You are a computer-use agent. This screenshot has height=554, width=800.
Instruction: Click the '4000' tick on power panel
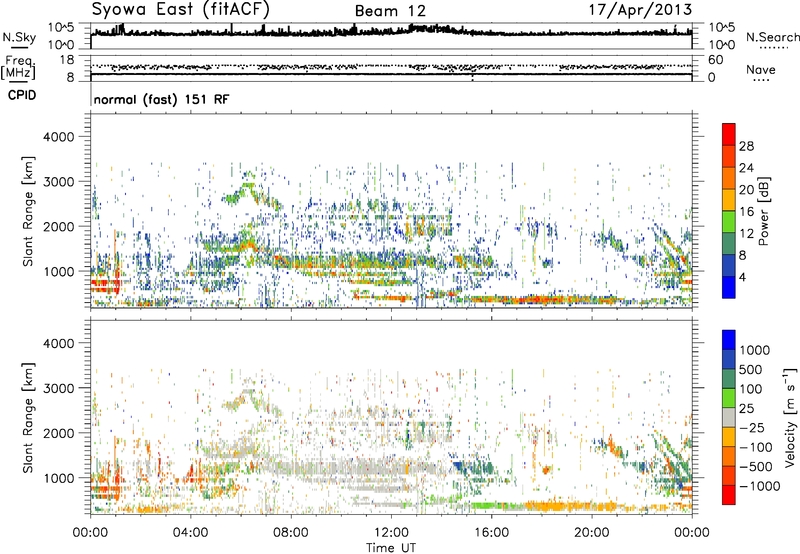point(58,137)
